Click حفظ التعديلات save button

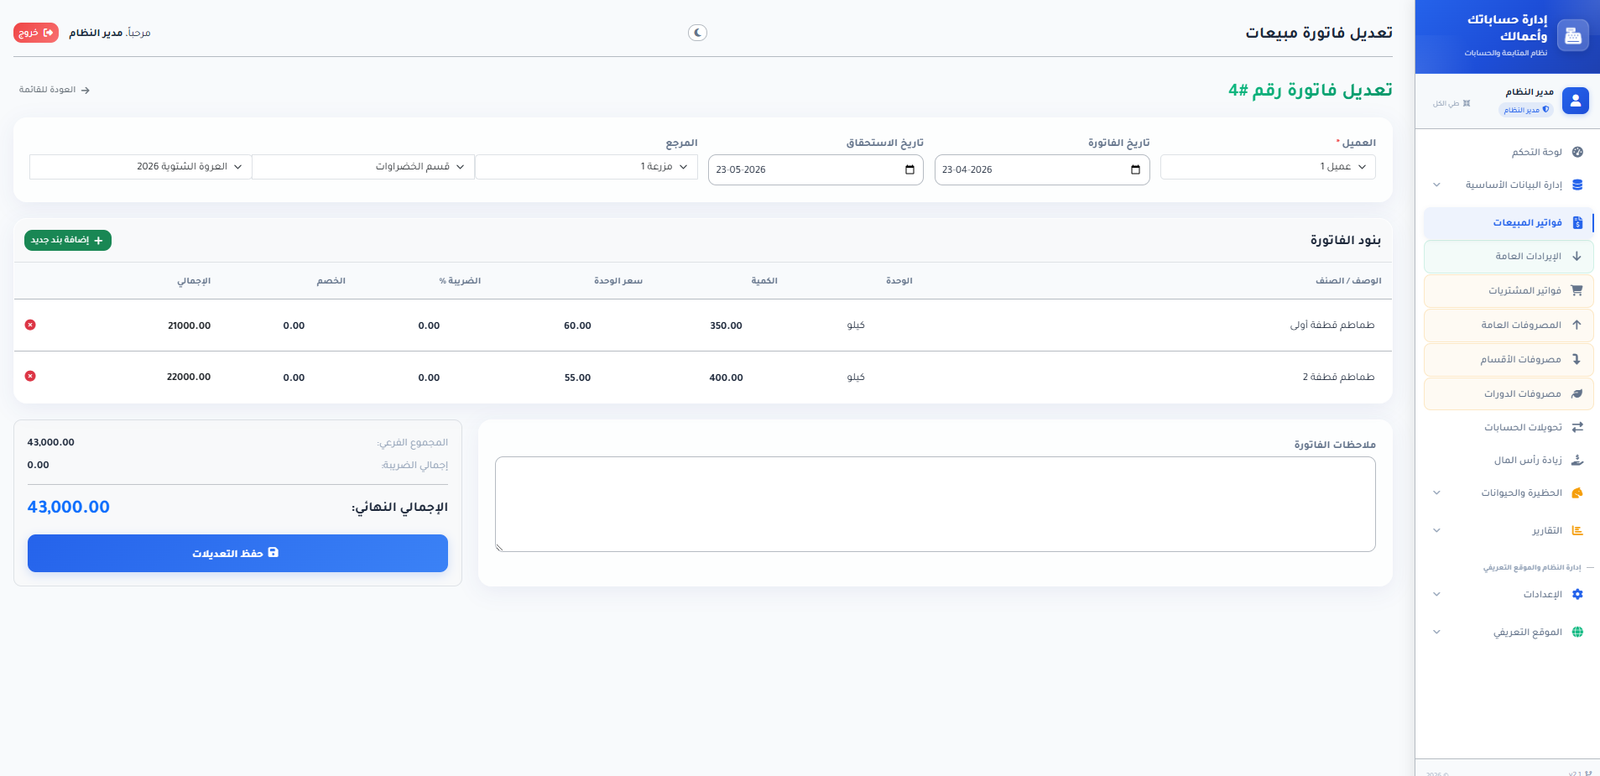point(237,553)
